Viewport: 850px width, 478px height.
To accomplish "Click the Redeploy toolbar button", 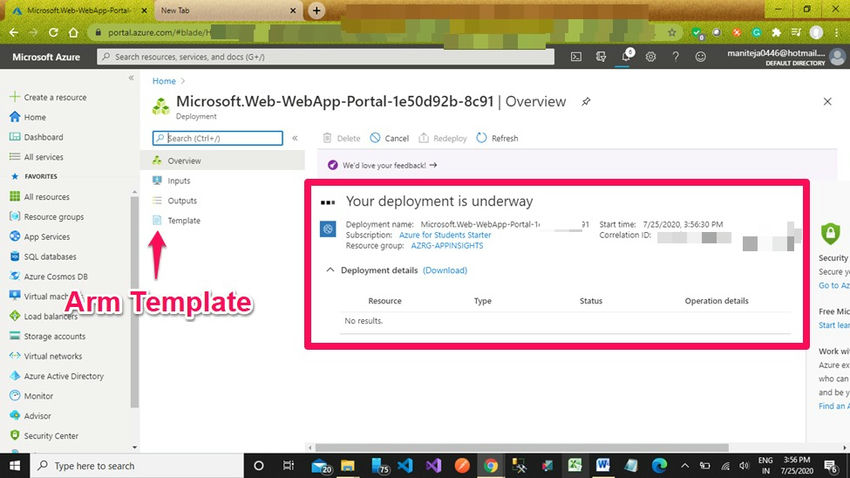I will pos(443,138).
